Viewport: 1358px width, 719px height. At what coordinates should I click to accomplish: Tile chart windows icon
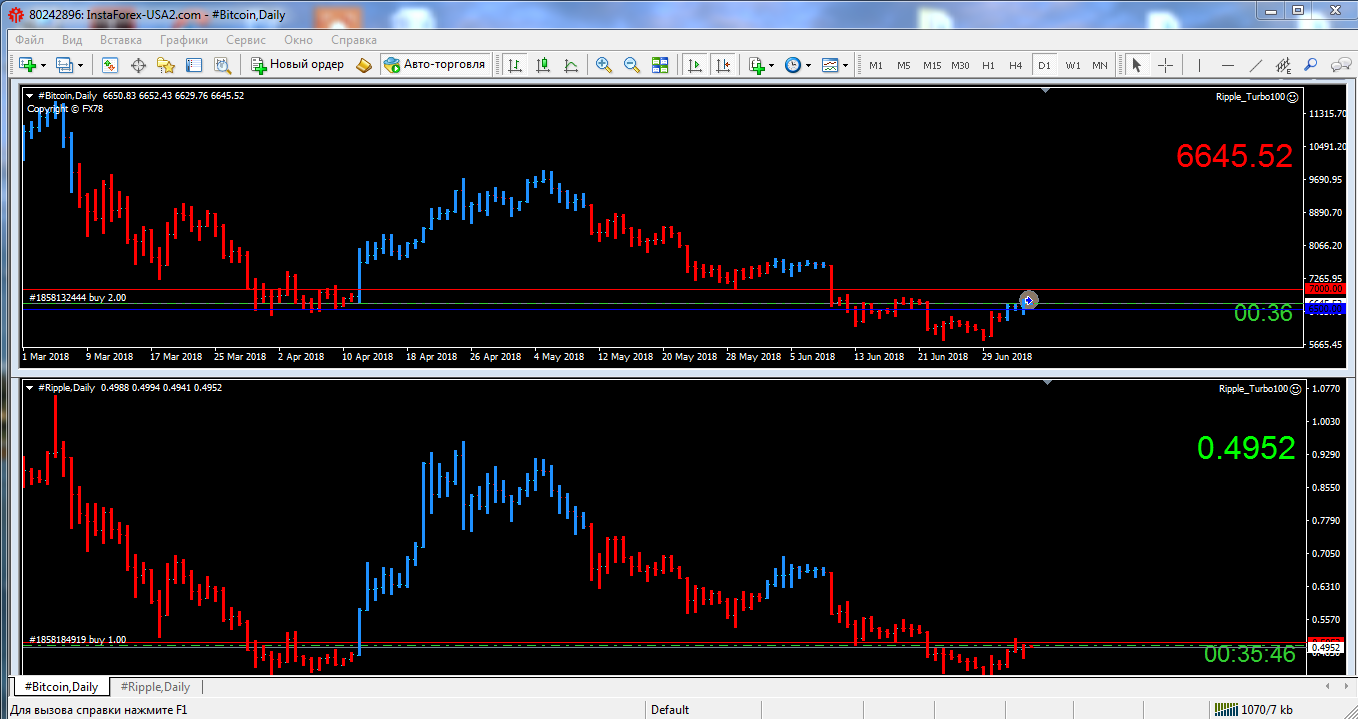pos(660,65)
